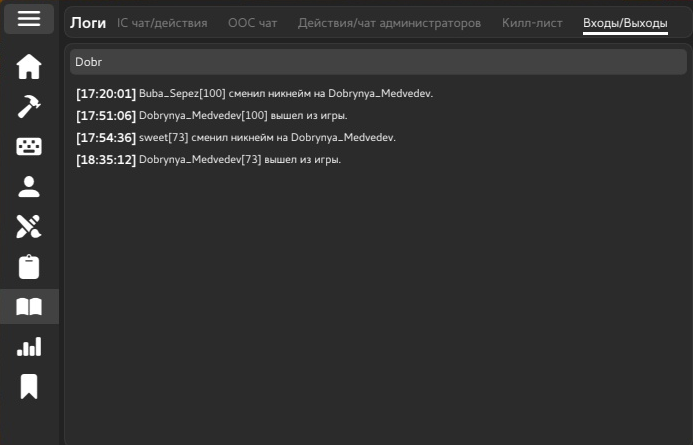Screen dimensions: 693x445
Task: Click the 18:35:12 log entry
Action: click(x=209, y=160)
